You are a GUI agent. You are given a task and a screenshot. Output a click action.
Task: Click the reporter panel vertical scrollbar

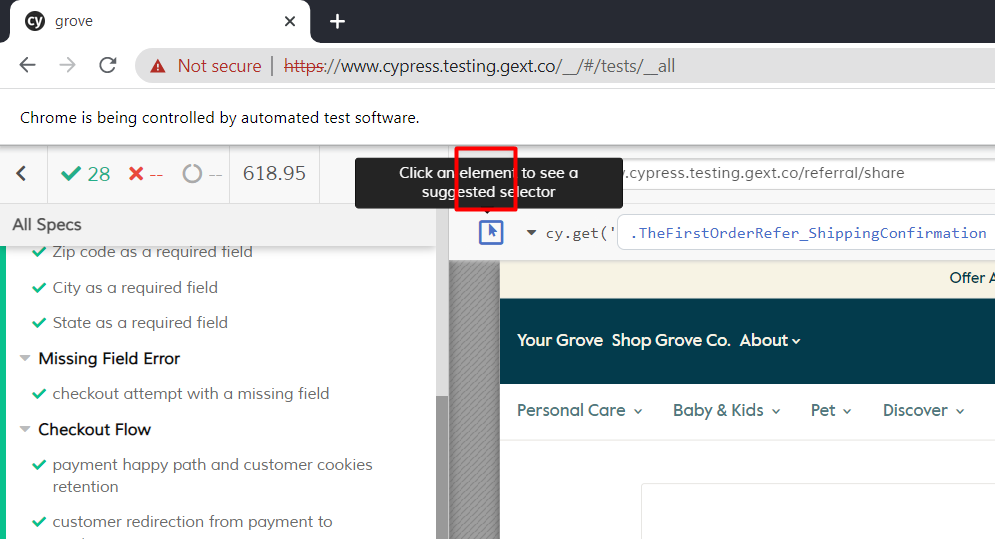point(442,467)
